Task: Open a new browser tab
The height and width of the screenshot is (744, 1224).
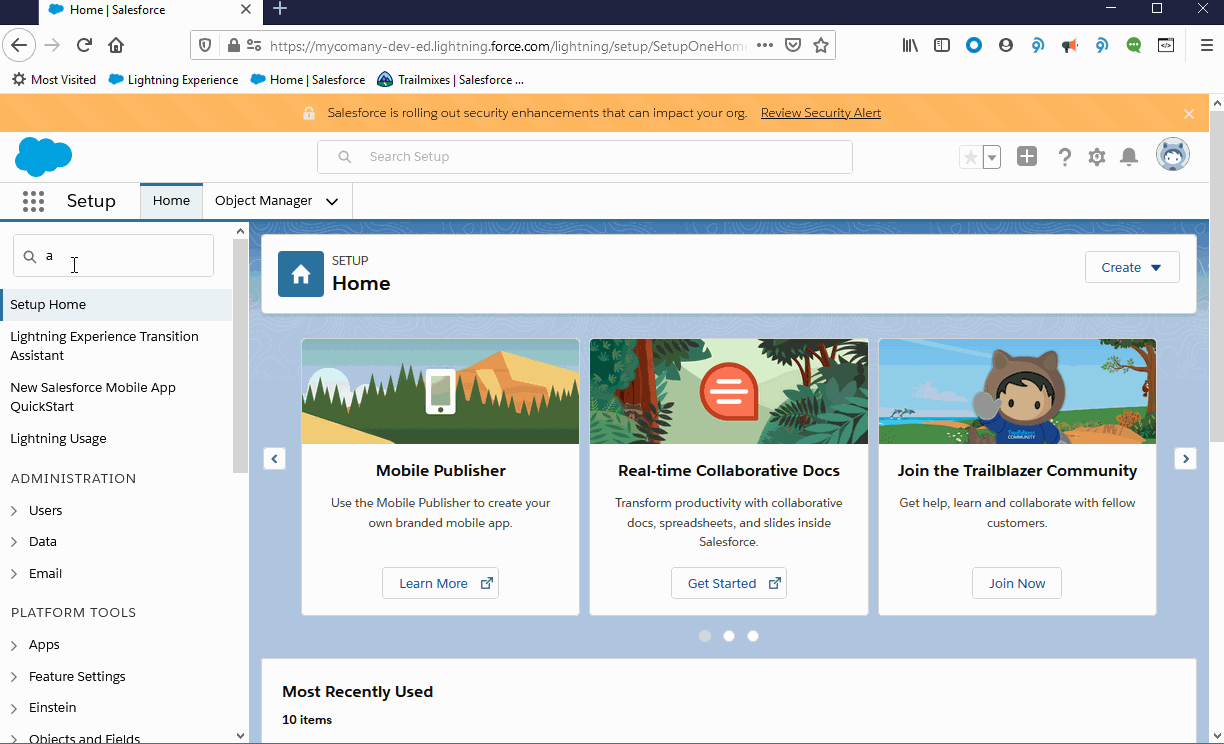Action: [x=280, y=9]
